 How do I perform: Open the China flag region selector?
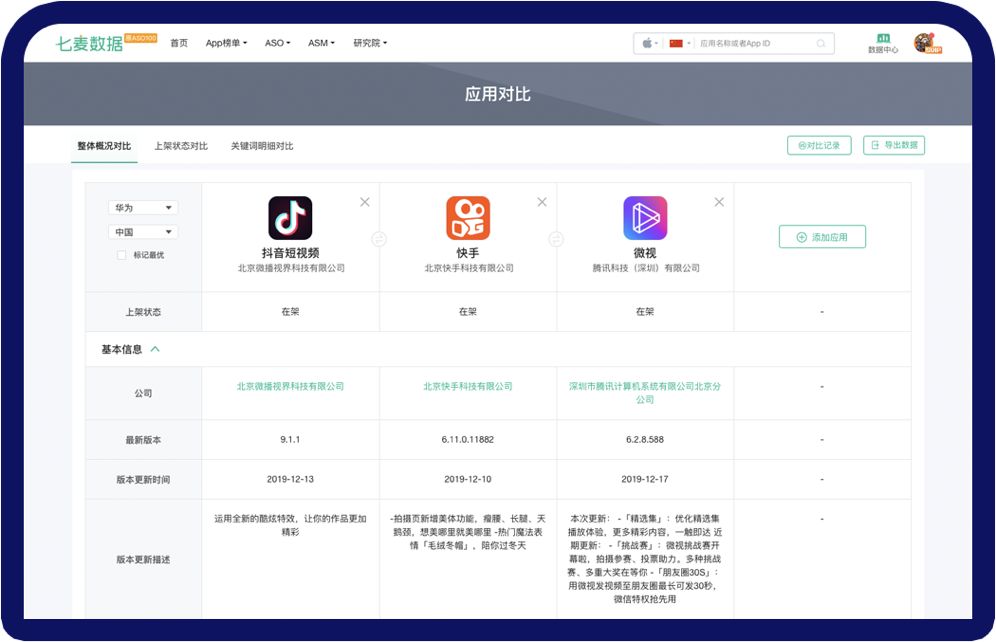click(679, 43)
